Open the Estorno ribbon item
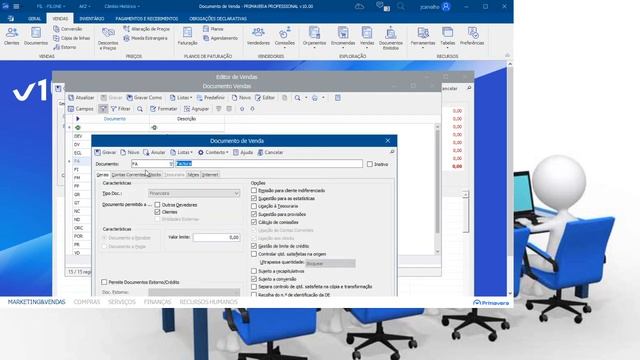 pyautogui.click(x=64, y=47)
